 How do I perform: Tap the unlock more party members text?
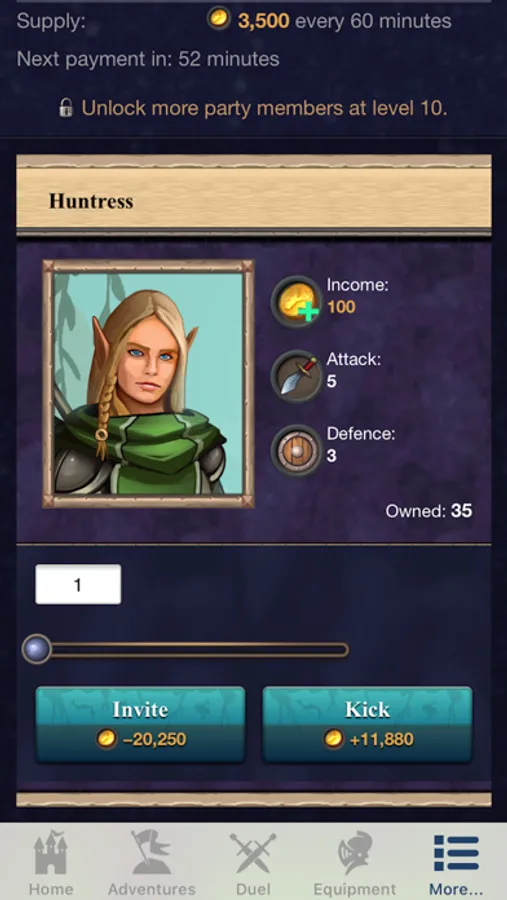(264, 107)
